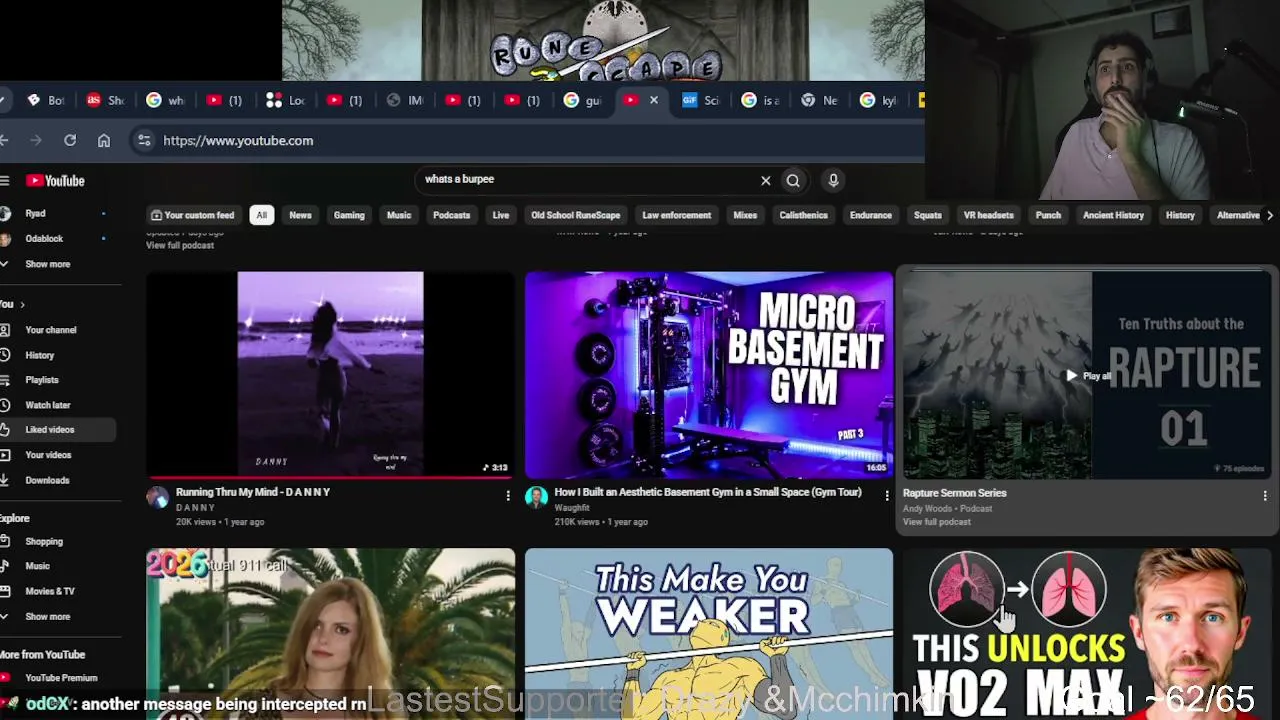Click the YouTube search input field

pyautogui.click(x=590, y=180)
